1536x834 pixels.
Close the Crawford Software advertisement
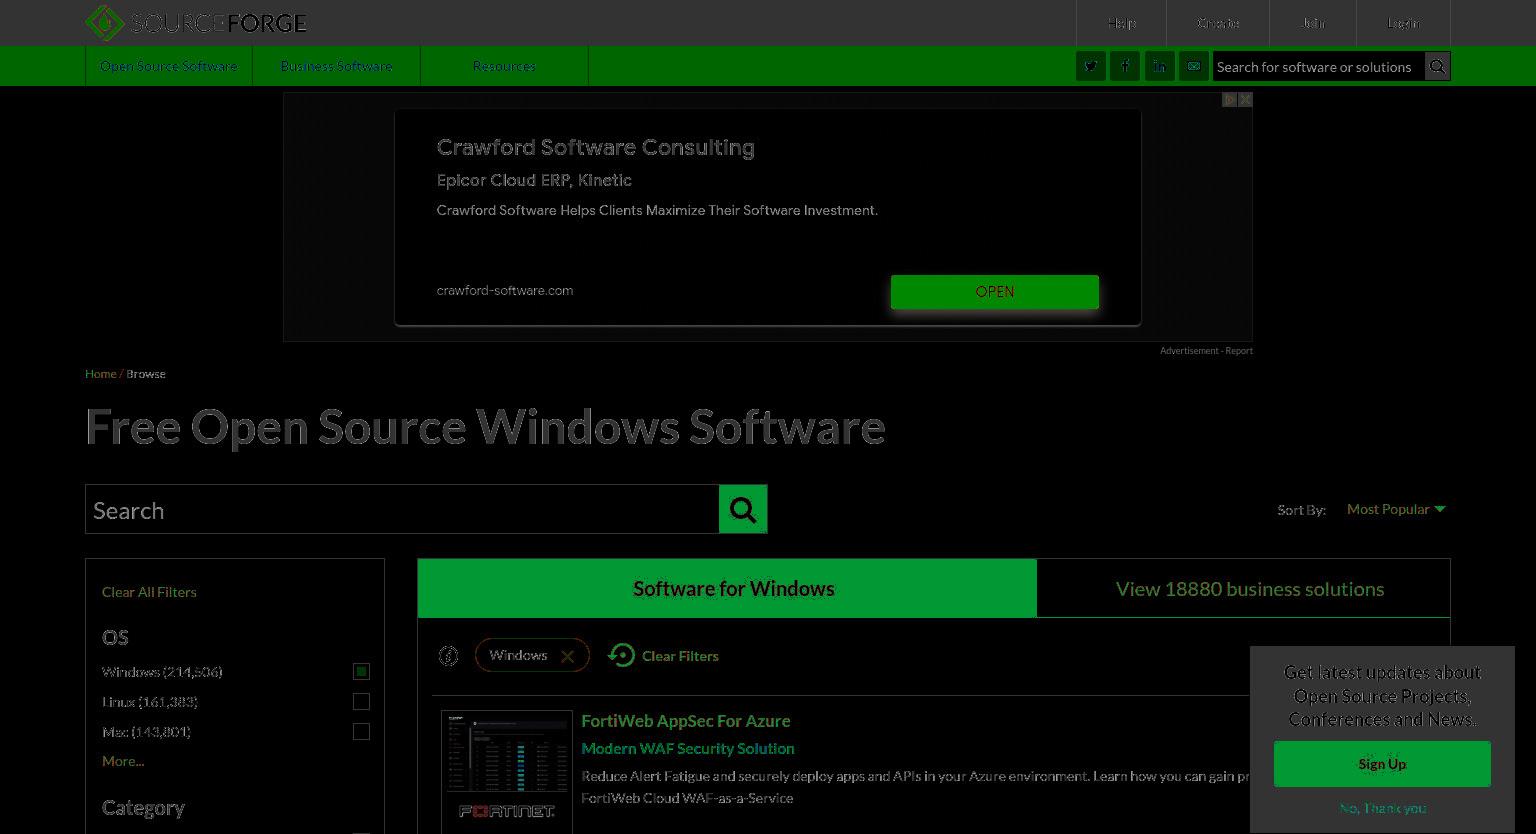coord(1245,99)
